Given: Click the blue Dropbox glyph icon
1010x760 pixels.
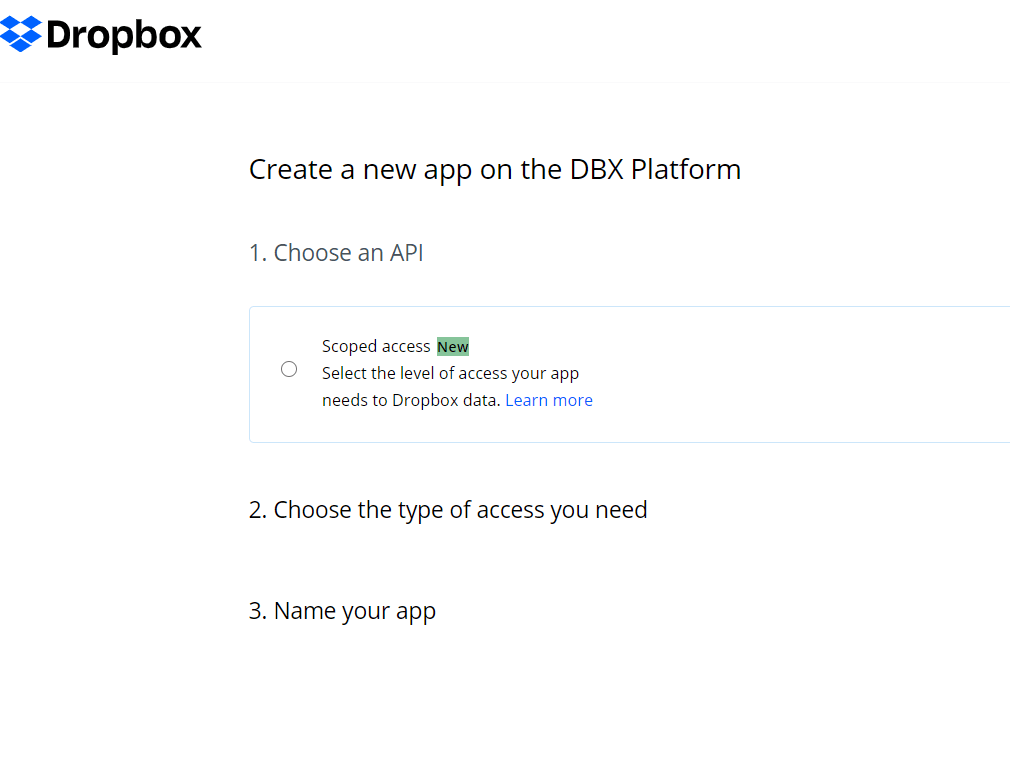Looking at the screenshot, I should pos(21,33).
